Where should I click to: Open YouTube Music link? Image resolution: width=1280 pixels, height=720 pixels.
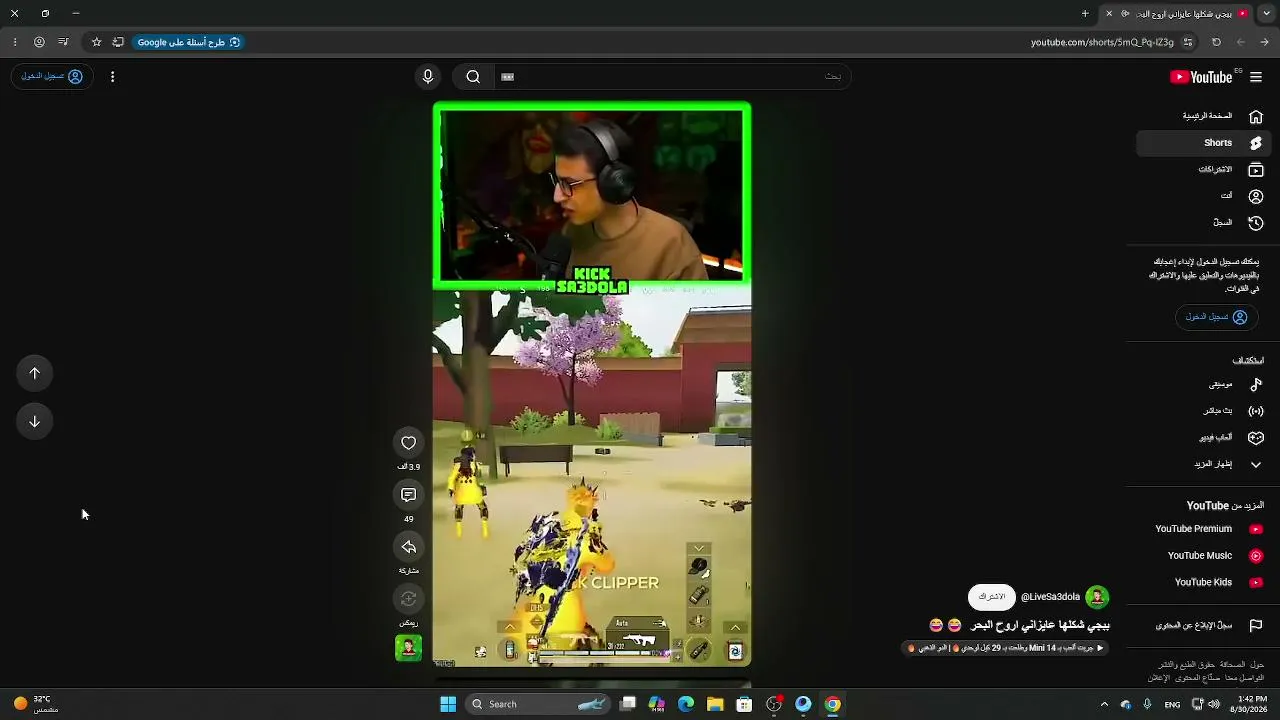coord(1204,556)
